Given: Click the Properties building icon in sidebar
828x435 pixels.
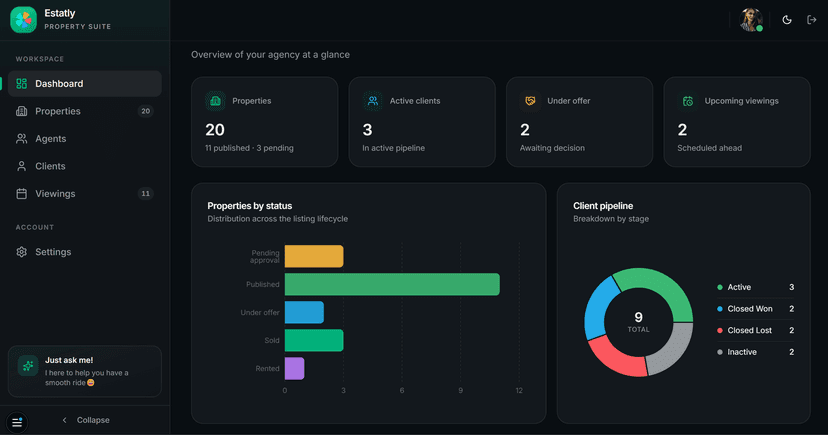Looking at the screenshot, I should [22, 111].
